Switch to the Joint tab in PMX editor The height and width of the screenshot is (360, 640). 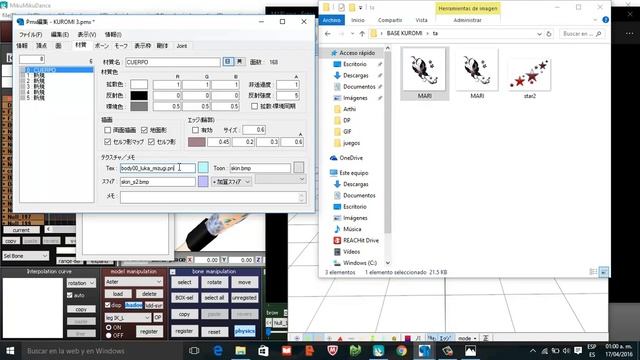coord(182,46)
